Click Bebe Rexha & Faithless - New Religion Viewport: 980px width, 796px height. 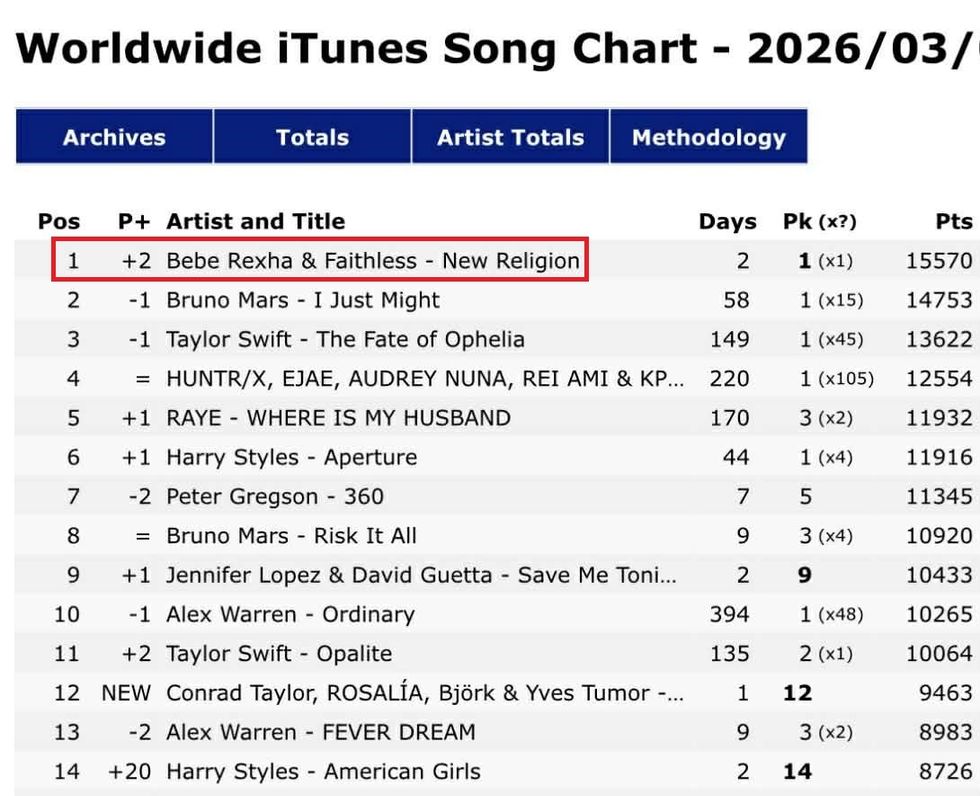(372, 261)
